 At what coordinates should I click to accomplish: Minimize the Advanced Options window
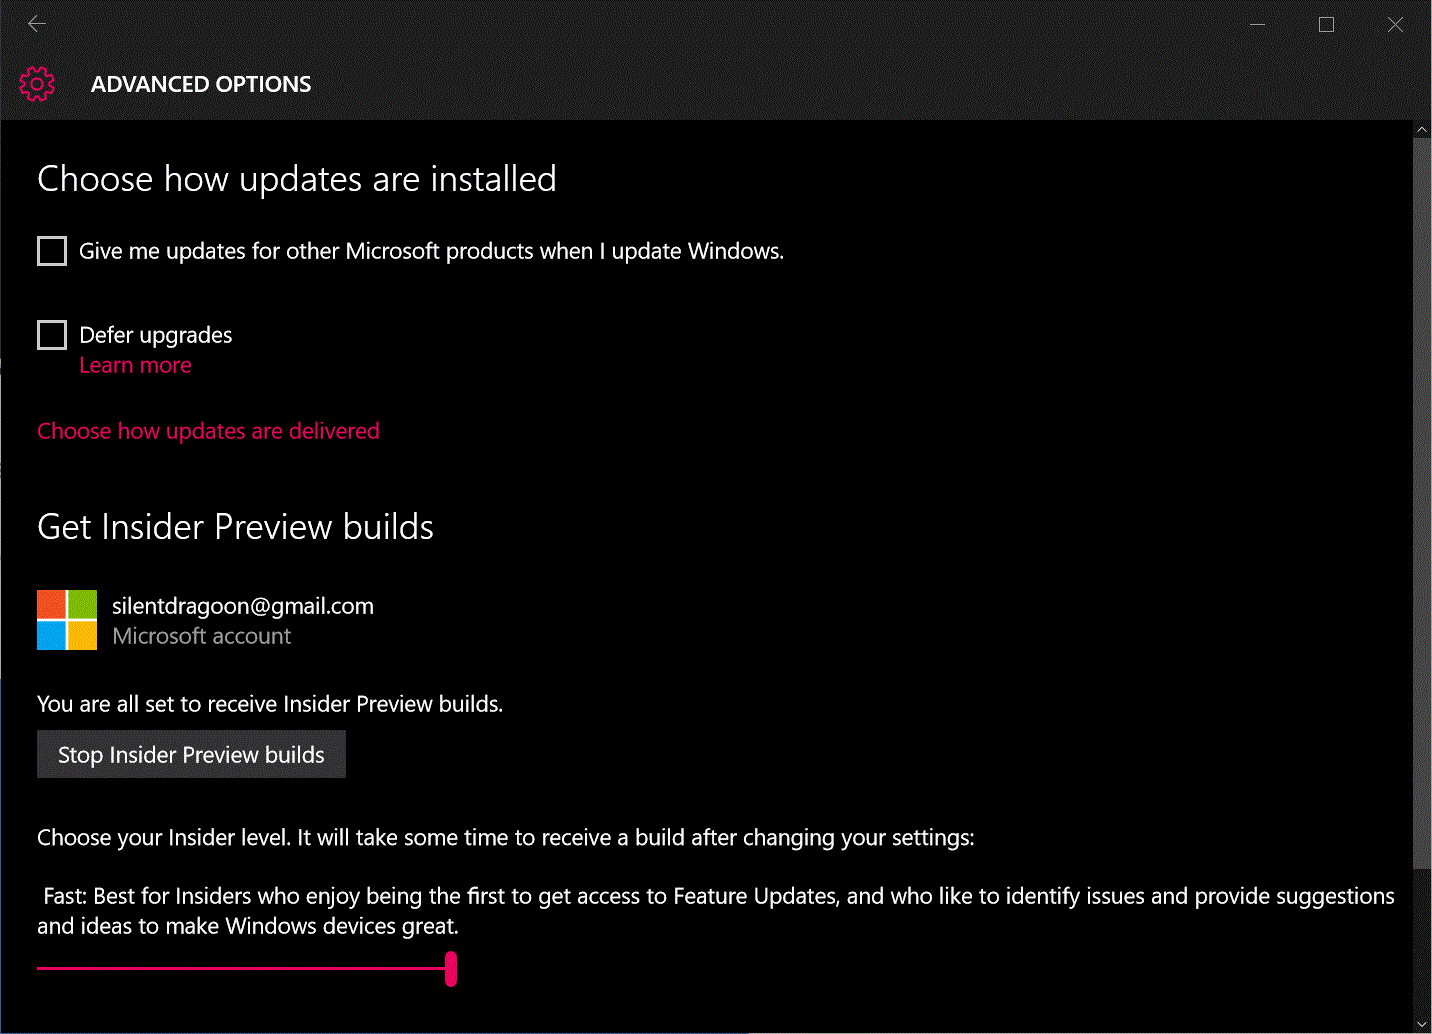tap(1258, 24)
